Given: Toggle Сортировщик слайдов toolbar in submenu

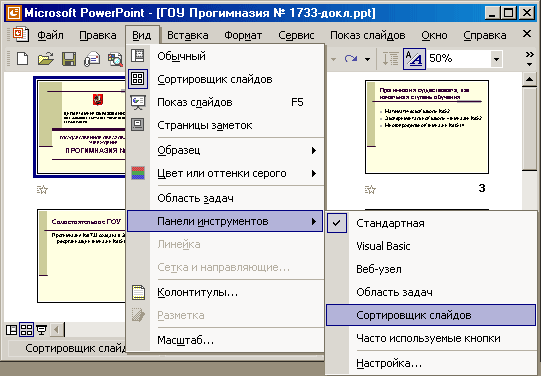Looking at the screenshot, I should point(431,315).
